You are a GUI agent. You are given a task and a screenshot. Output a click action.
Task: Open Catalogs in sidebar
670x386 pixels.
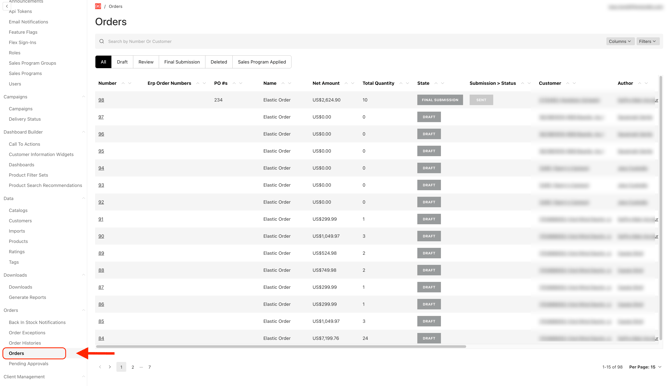[18, 210]
